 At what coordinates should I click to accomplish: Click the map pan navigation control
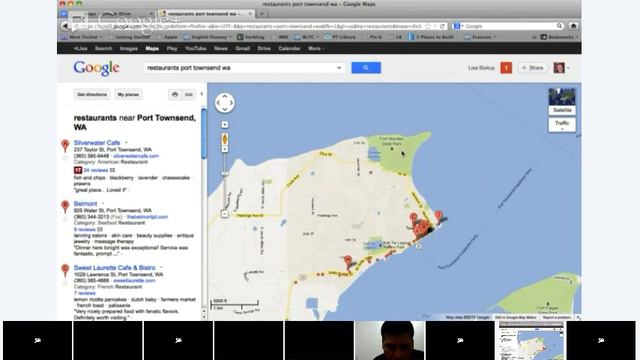pos(225,103)
